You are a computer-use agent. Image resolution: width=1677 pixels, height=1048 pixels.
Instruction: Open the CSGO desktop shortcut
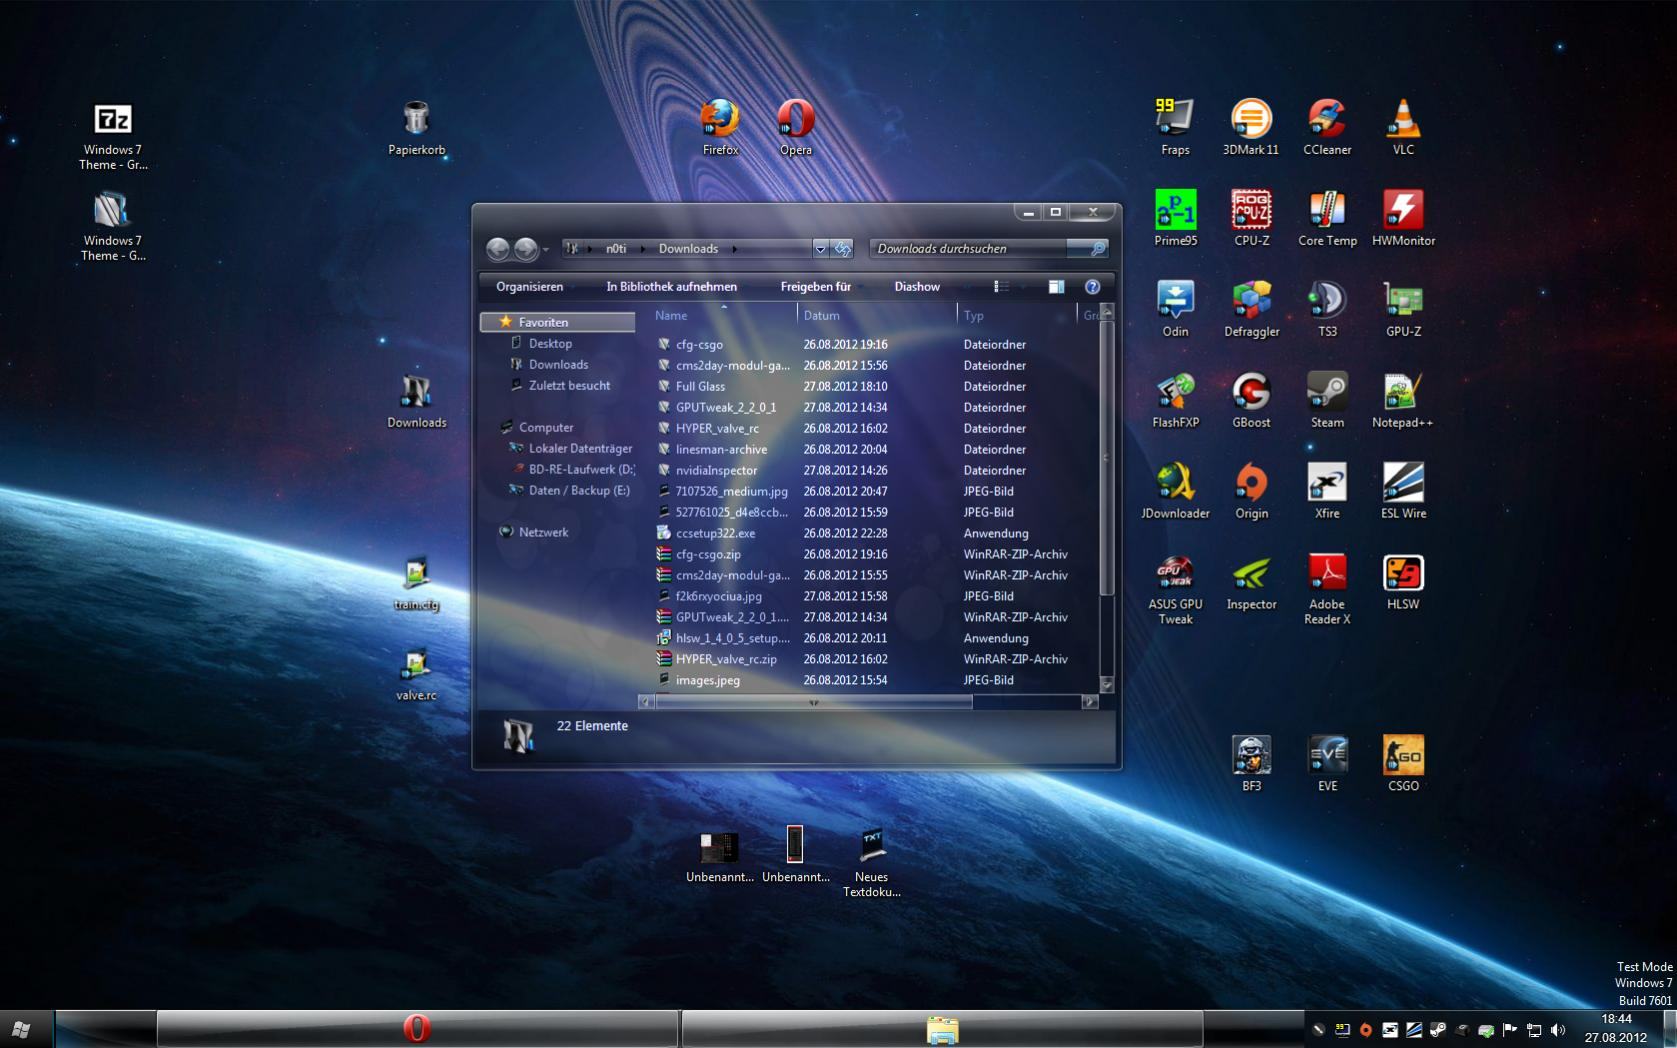1403,764
